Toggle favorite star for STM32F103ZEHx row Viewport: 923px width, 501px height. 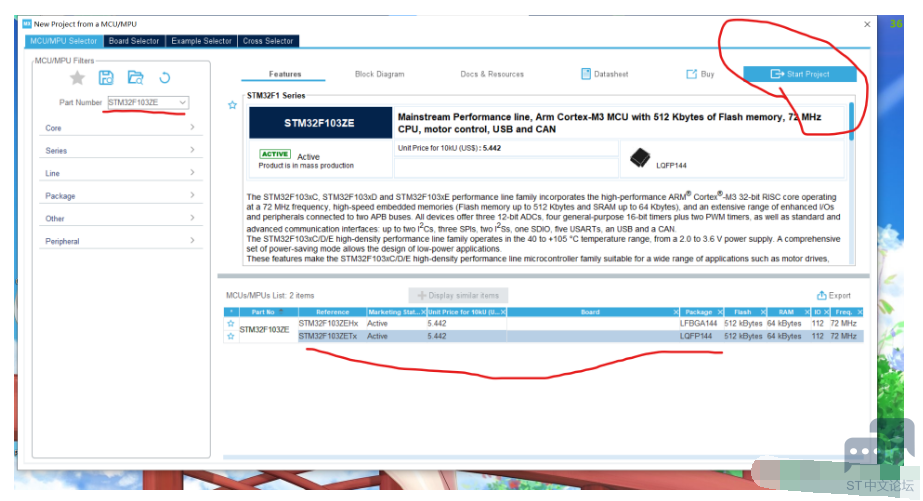click(231, 323)
